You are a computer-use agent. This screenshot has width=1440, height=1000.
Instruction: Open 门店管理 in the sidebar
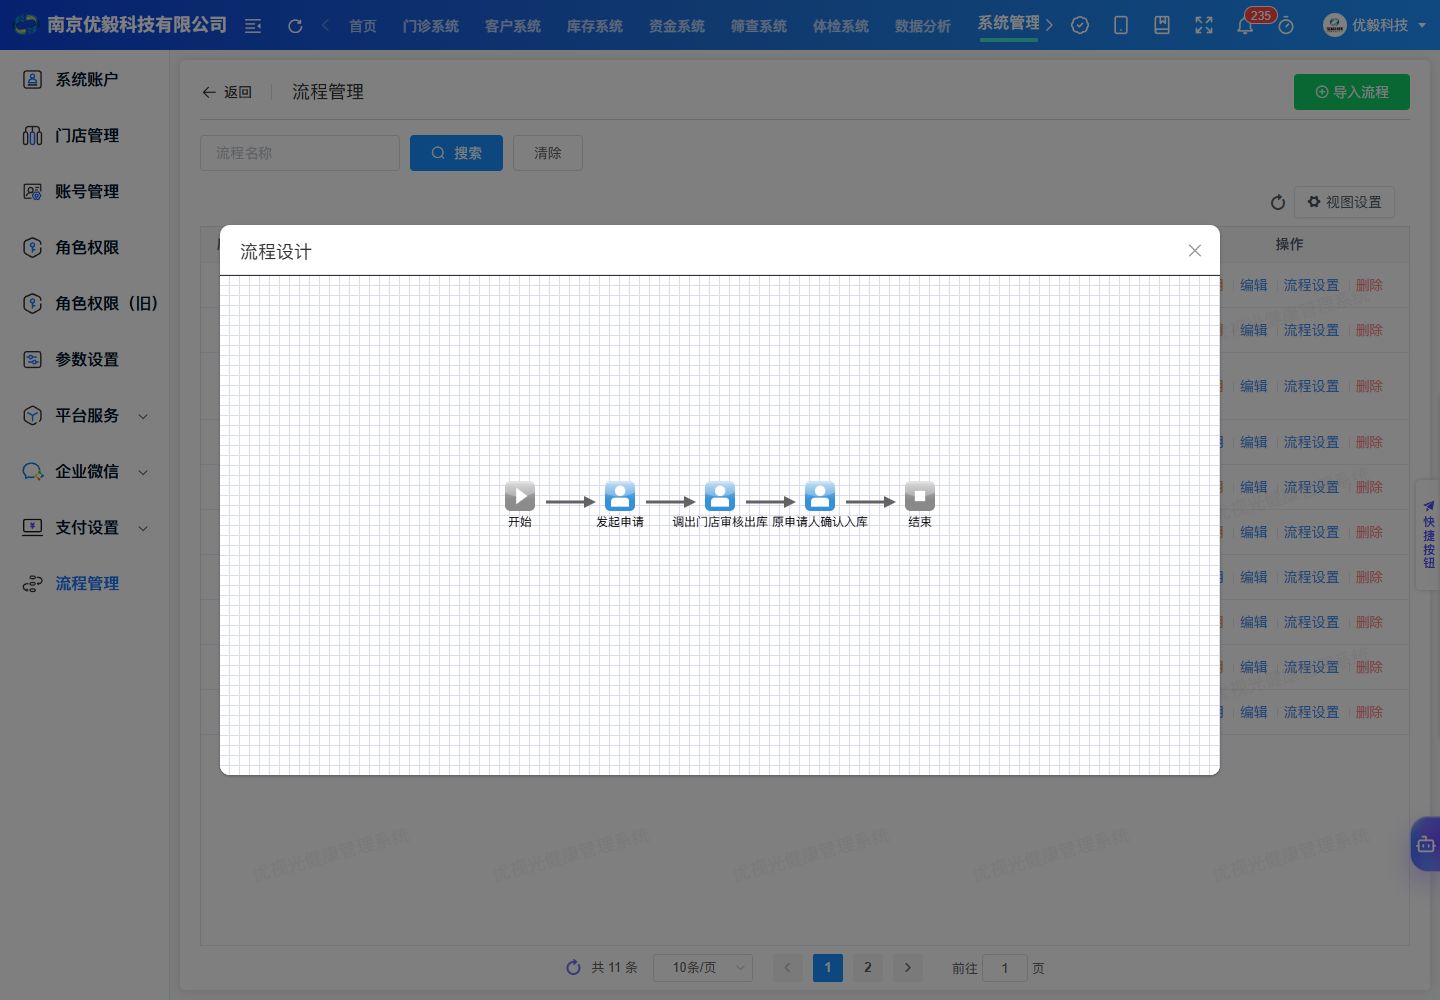click(x=86, y=135)
